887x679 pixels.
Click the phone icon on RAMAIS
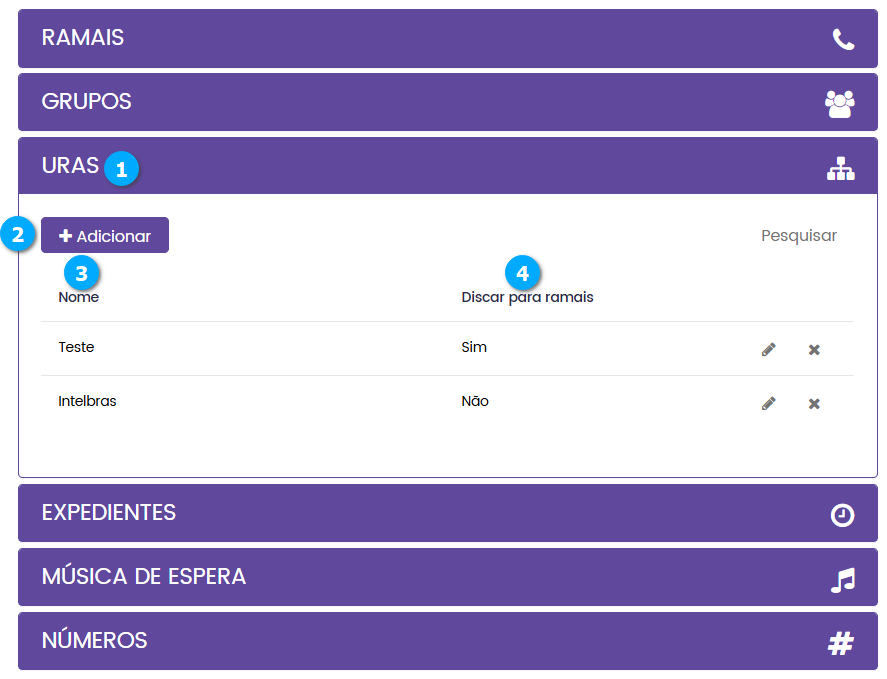pos(843,39)
